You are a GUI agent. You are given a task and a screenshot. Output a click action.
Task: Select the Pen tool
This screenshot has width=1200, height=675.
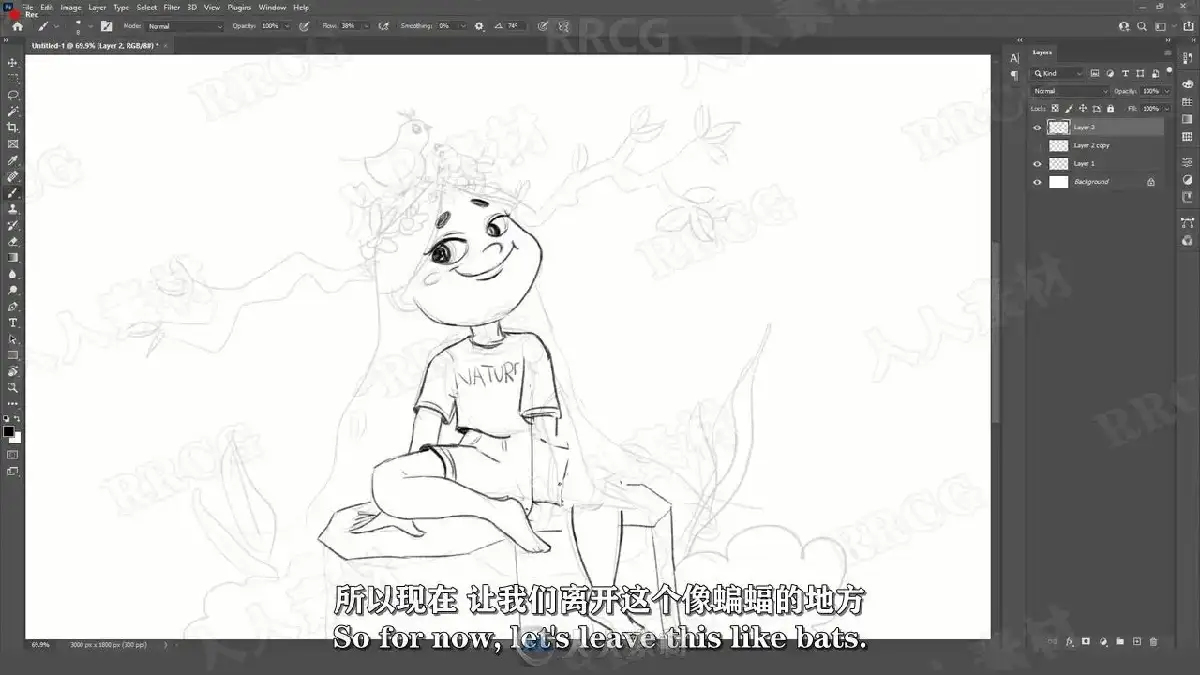click(13, 306)
